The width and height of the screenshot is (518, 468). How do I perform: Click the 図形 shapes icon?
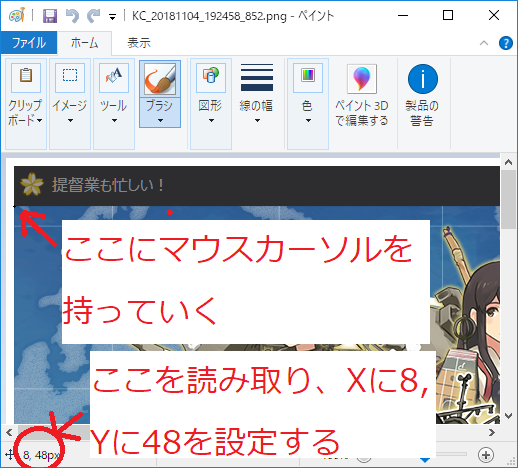pyautogui.click(x=211, y=78)
